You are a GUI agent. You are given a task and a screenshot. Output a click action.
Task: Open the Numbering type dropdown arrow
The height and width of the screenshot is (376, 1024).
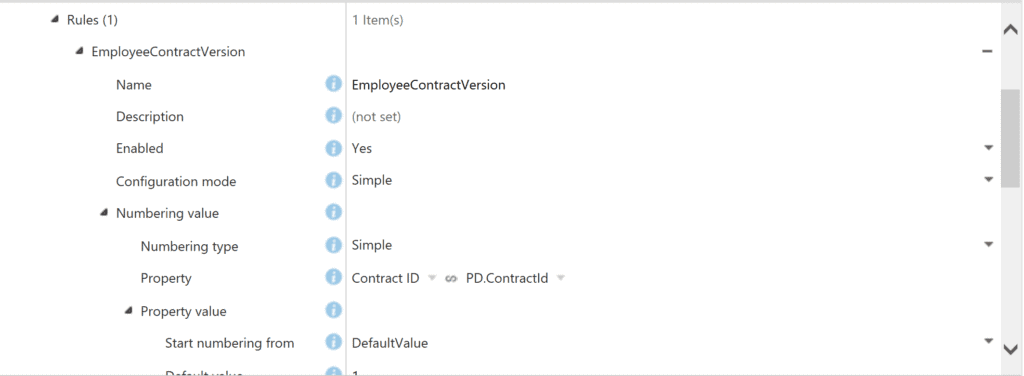(989, 245)
